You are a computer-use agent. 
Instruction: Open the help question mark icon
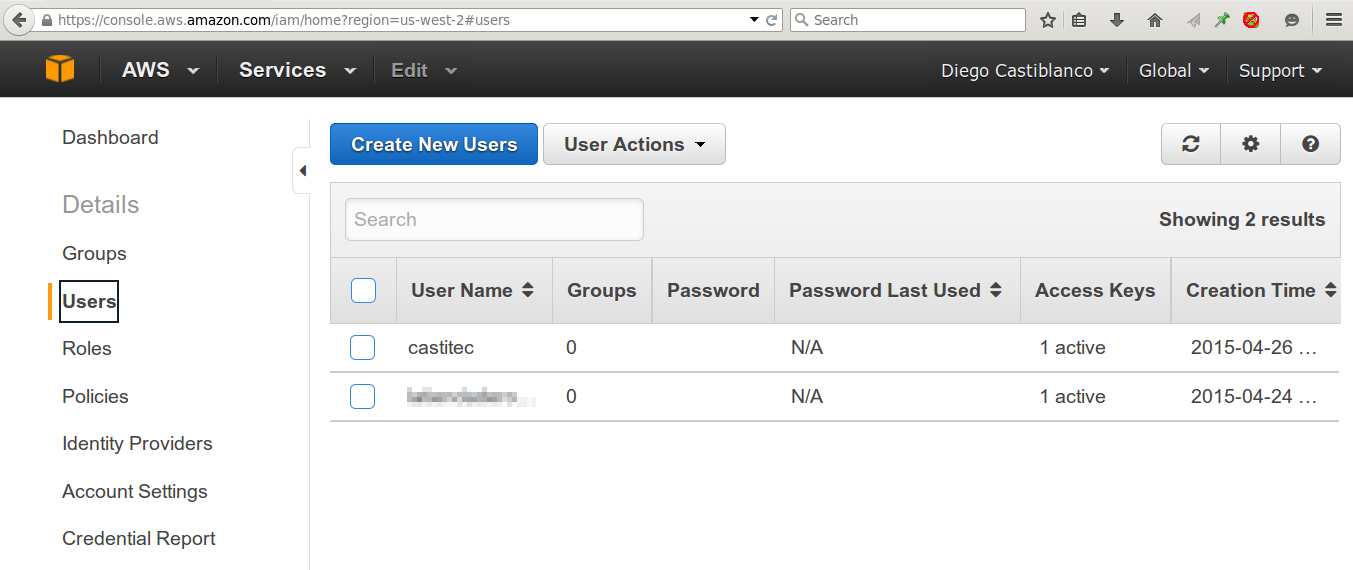click(1310, 144)
